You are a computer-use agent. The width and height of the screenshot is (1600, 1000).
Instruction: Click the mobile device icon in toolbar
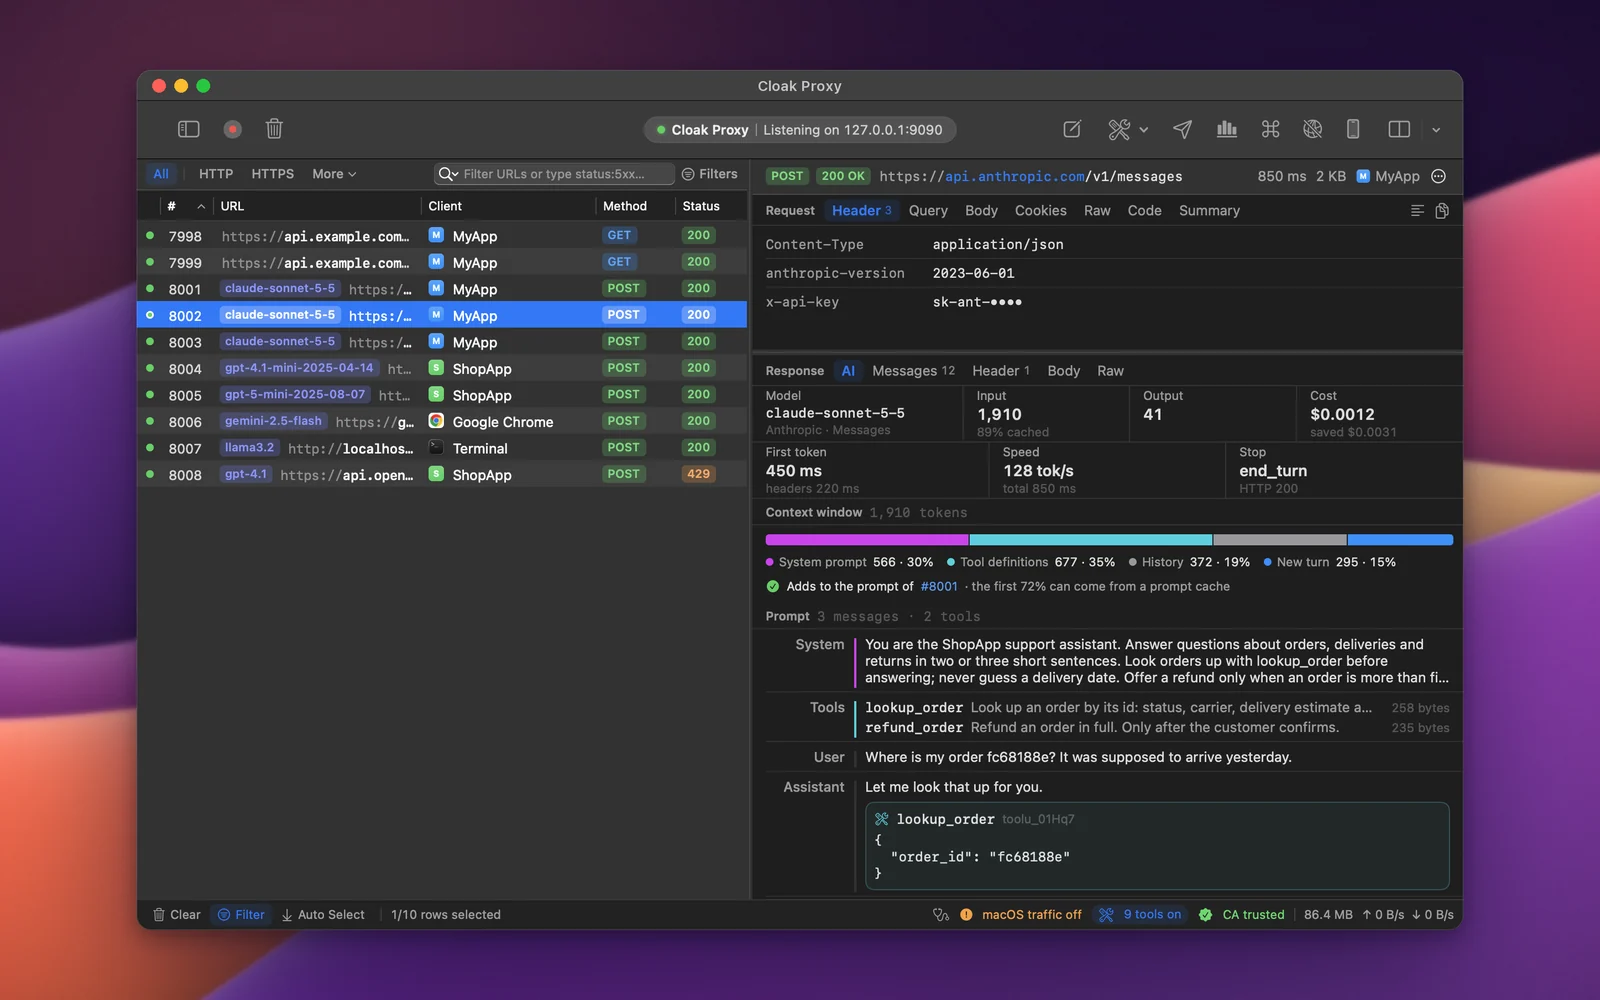click(1353, 129)
